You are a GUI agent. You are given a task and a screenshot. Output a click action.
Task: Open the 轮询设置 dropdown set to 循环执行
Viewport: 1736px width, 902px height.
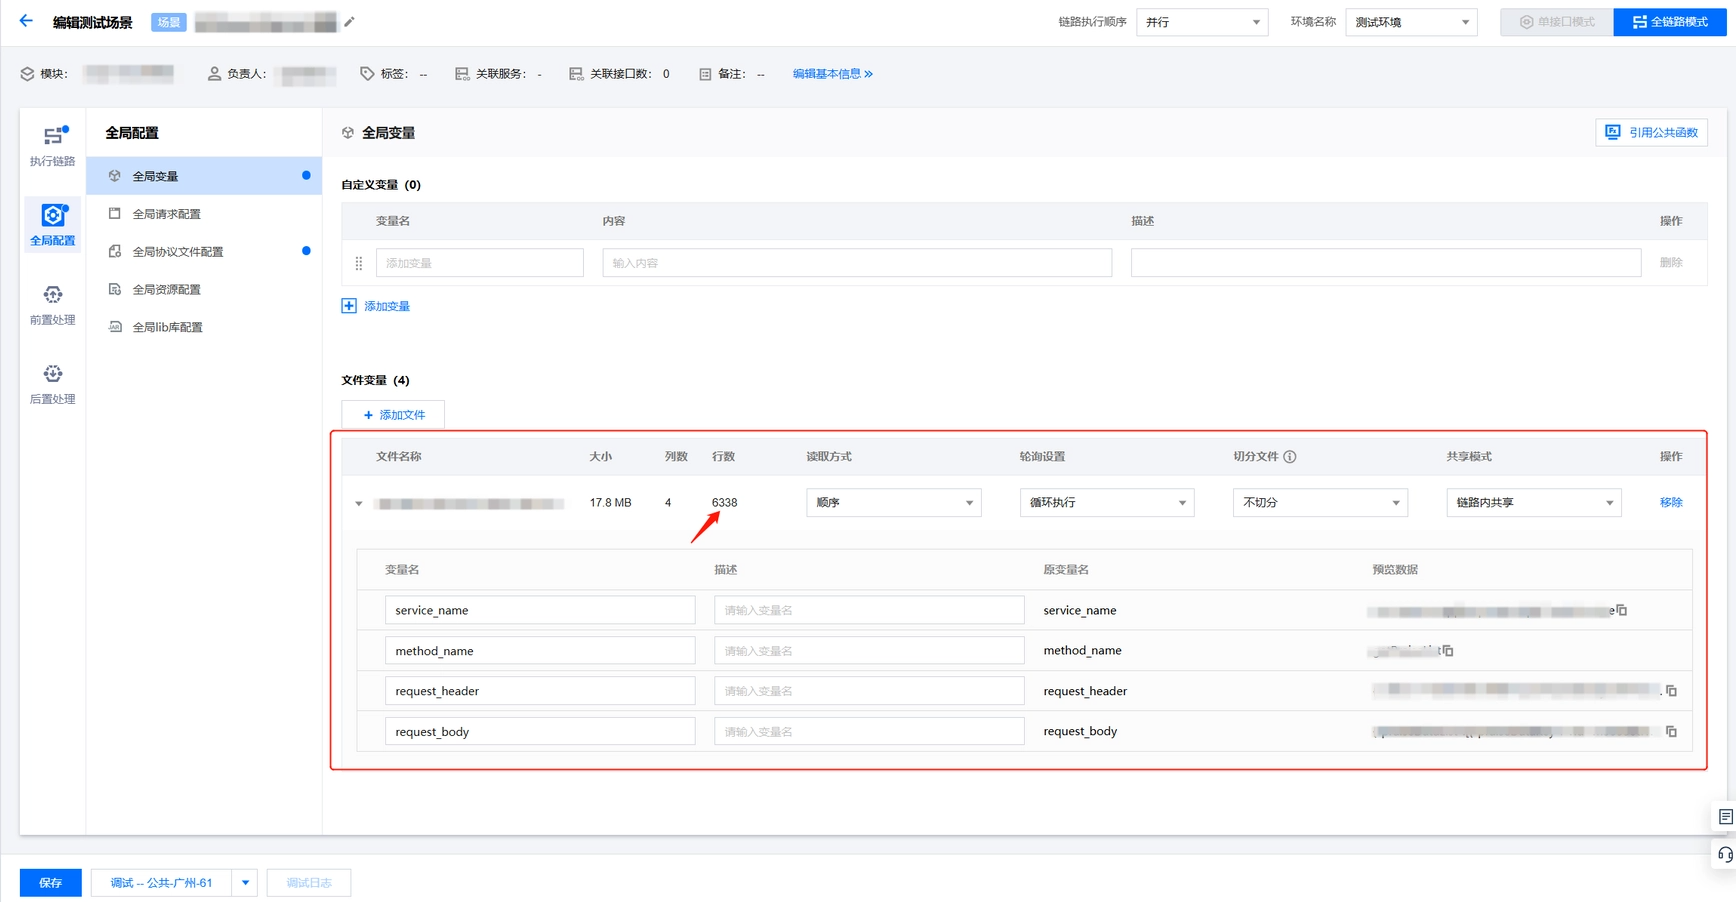1107,503
